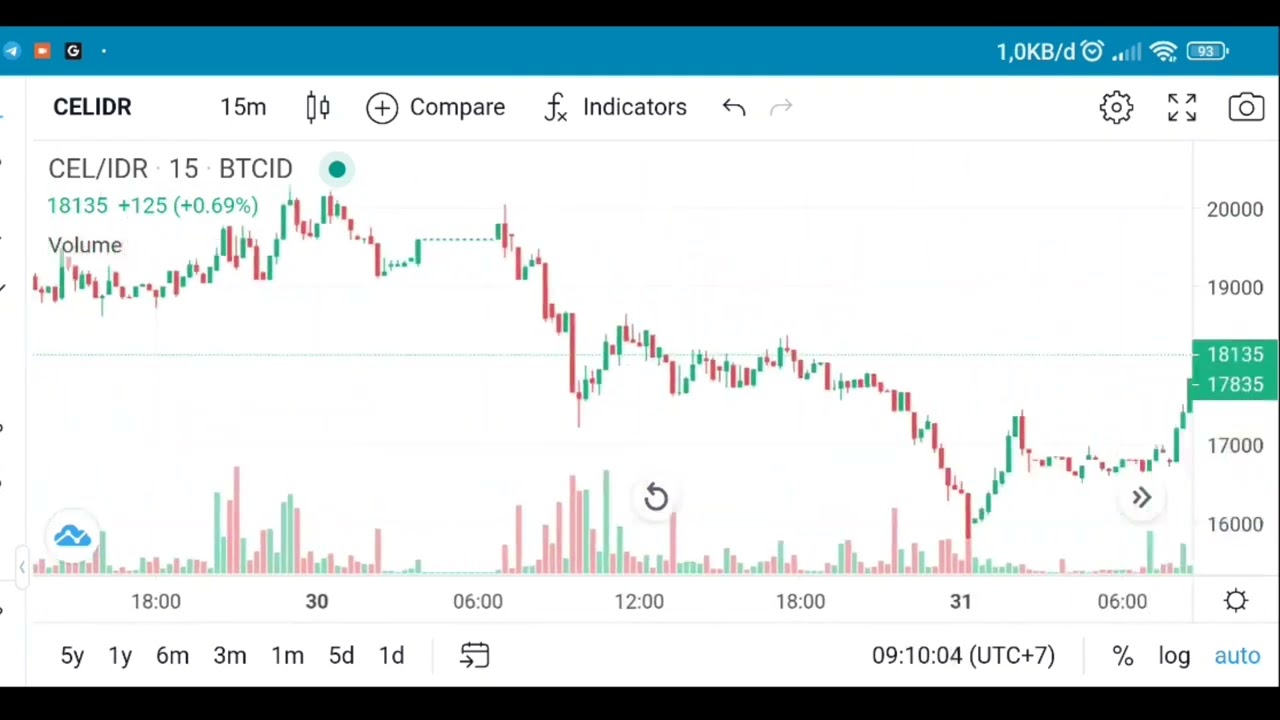Viewport: 1280px width, 720px height.
Task: Open the Indicators panel
Action: click(x=615, y=107)
